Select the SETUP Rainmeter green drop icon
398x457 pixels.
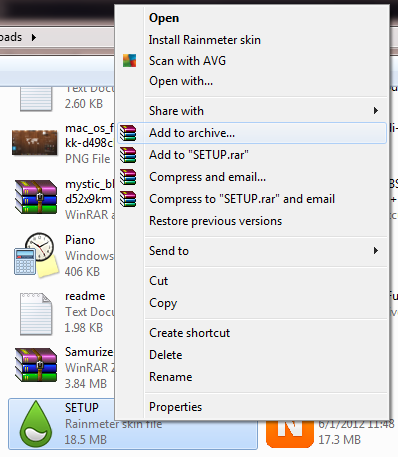point(36,424)
